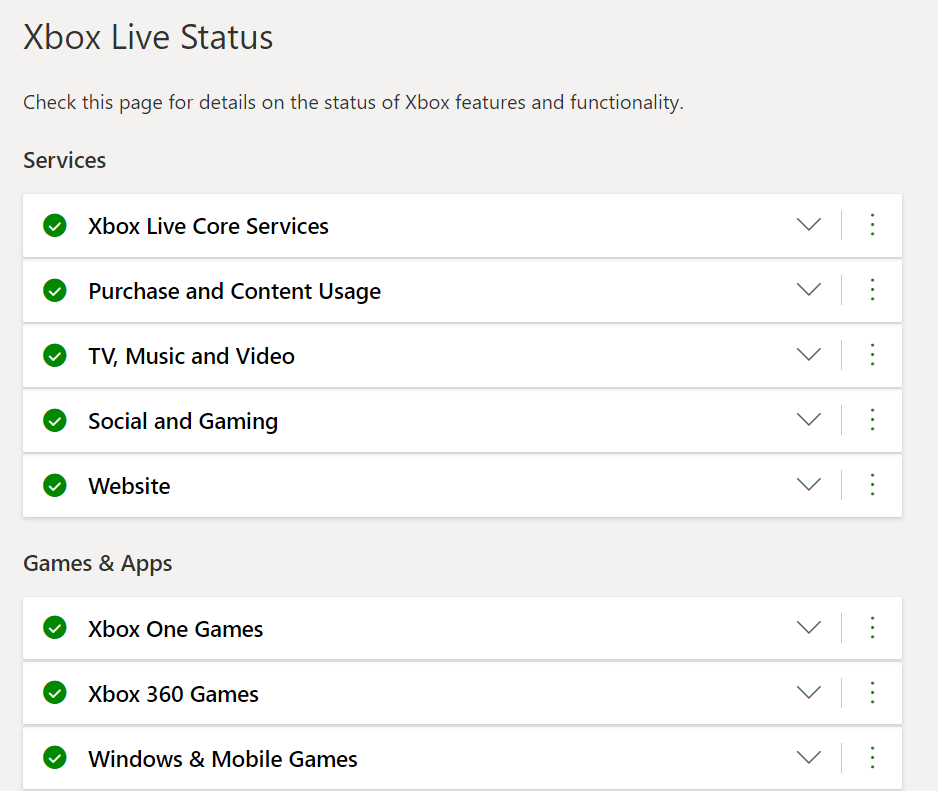Viewport: 938px width, 791px height.
Task: Click the Website service status indicator
Action: (55, 486)
